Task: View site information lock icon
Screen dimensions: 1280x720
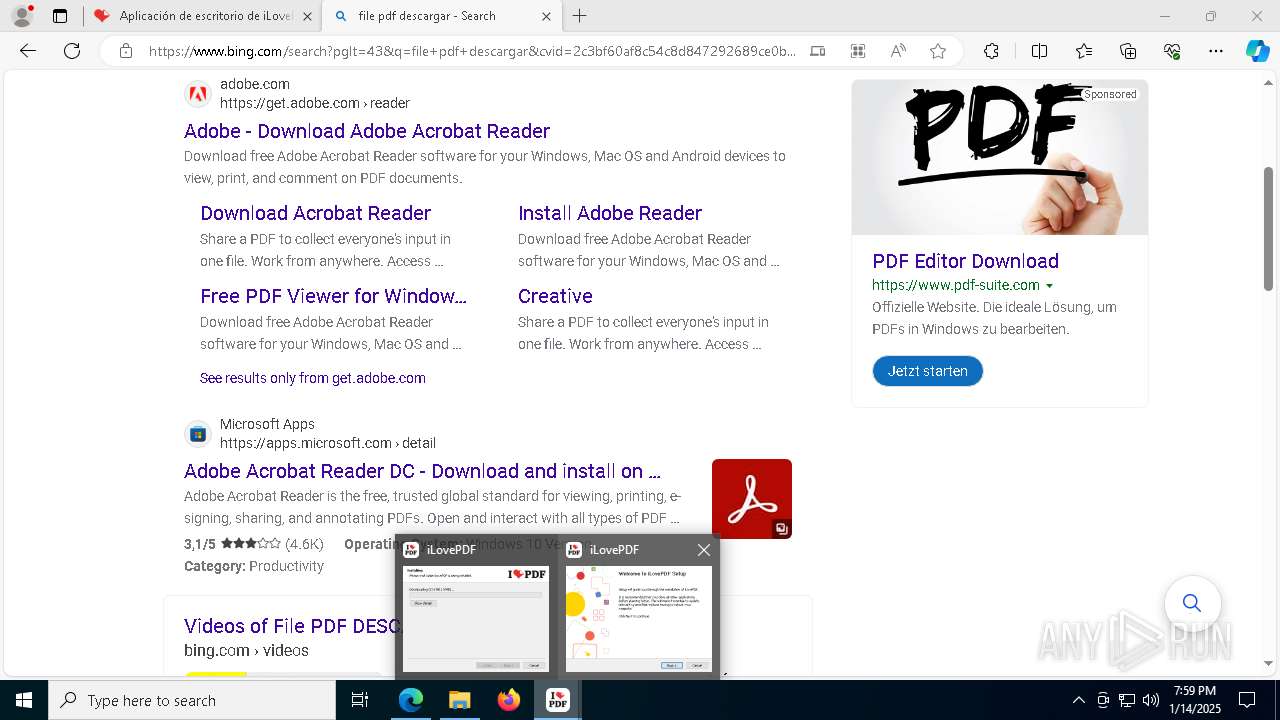Action: tap(125, 51)
